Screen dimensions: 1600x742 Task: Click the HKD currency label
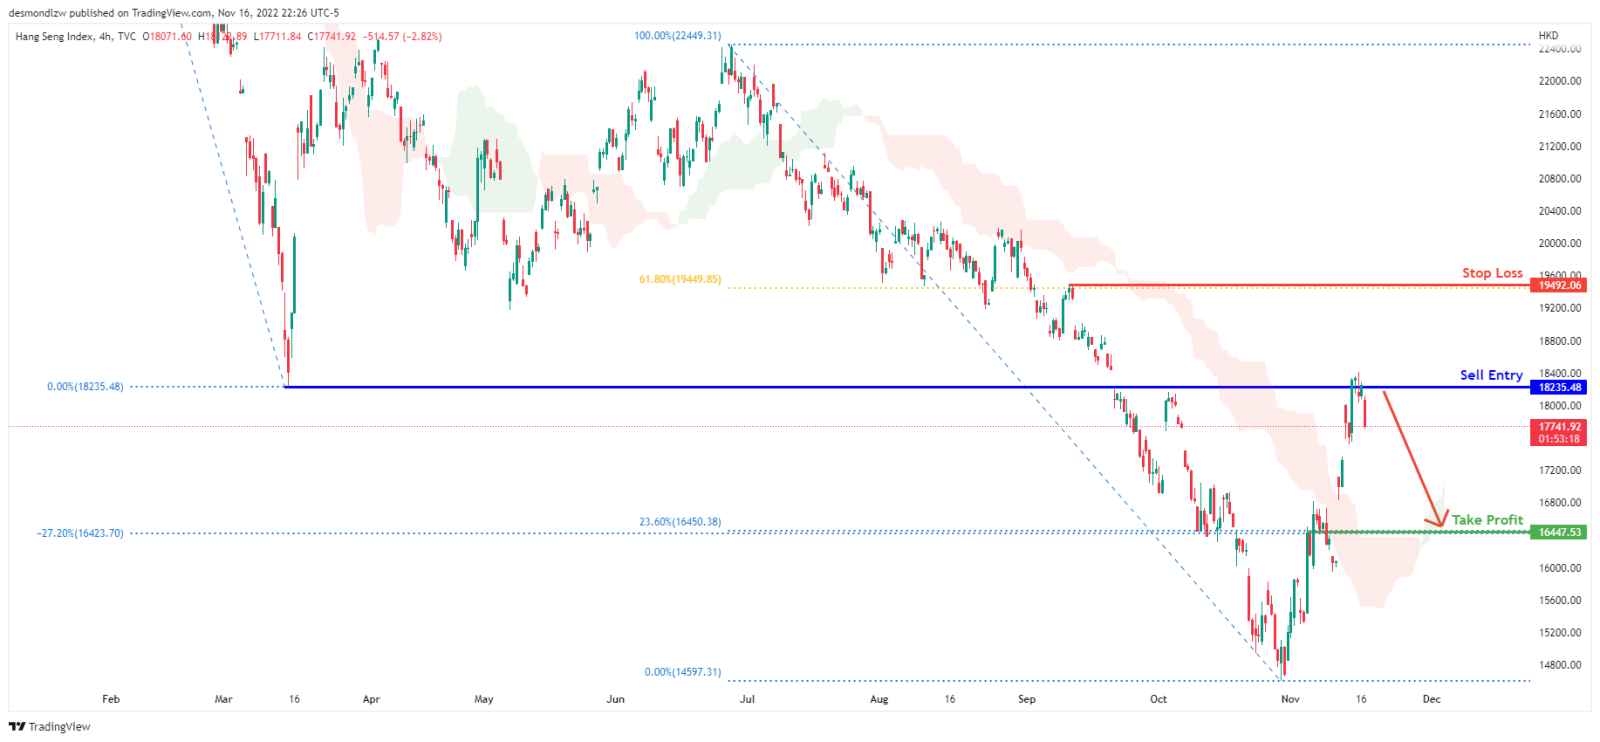[1548, 36]
